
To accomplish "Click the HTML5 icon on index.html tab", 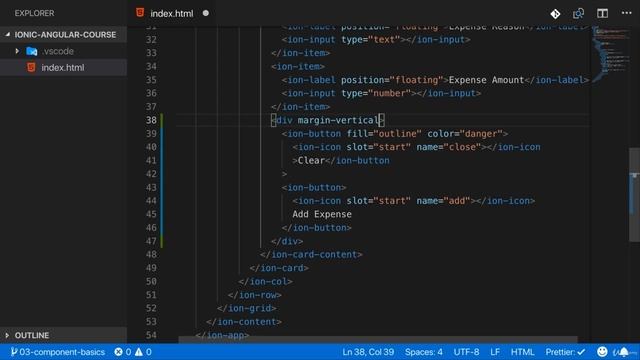I will [x=140, y=13].
